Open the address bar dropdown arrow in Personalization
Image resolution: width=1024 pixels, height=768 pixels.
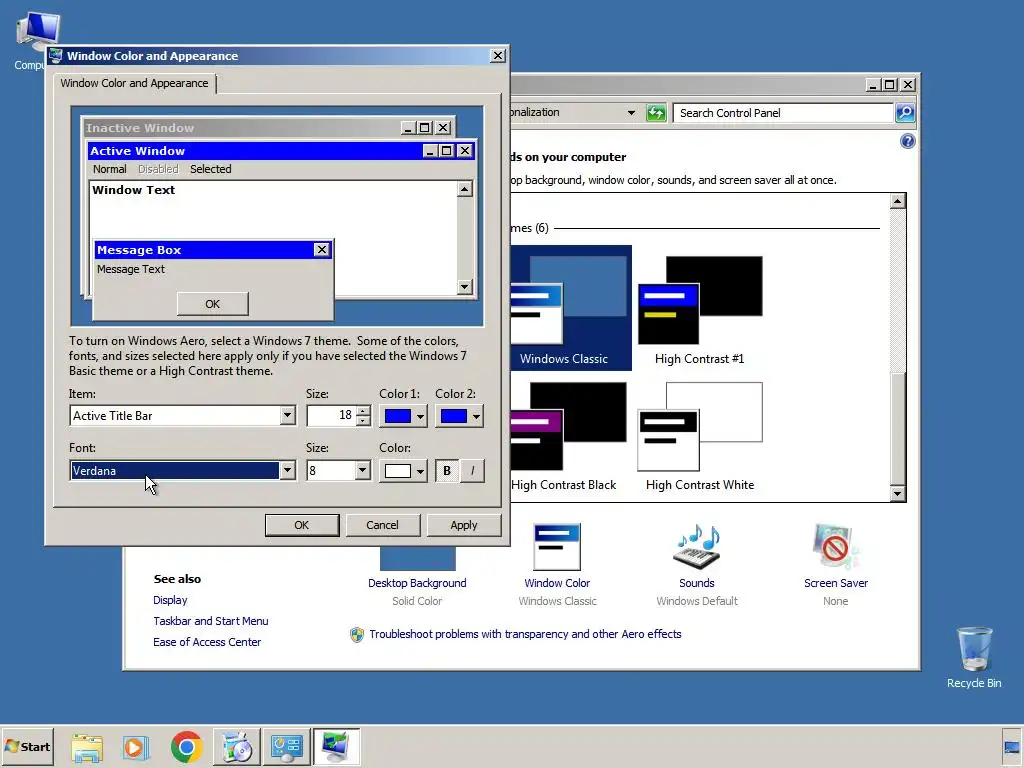pyautogui.click(x=631, y=112)
